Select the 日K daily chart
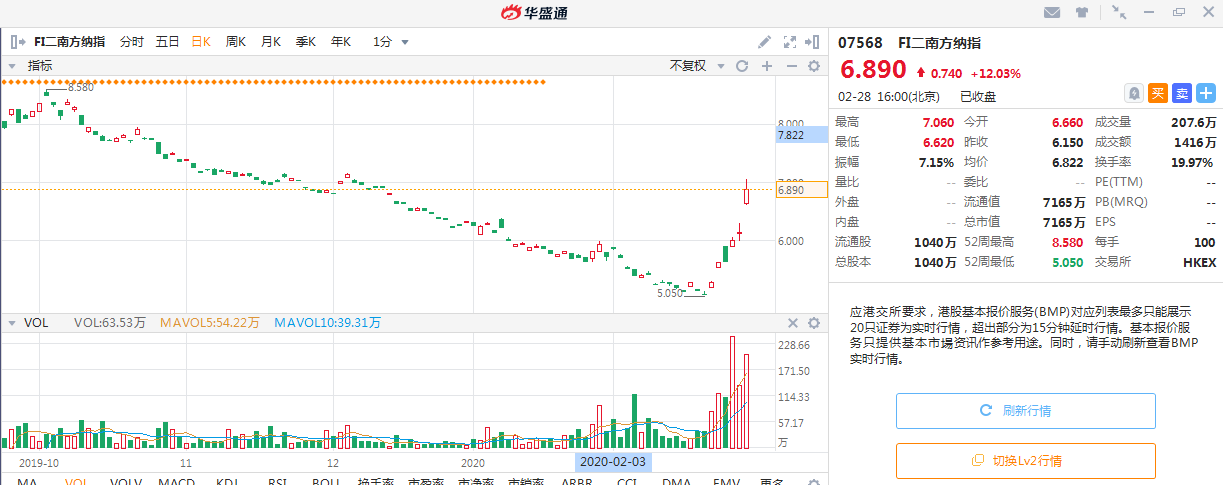1223x485 pixels. tap(201, 42)
